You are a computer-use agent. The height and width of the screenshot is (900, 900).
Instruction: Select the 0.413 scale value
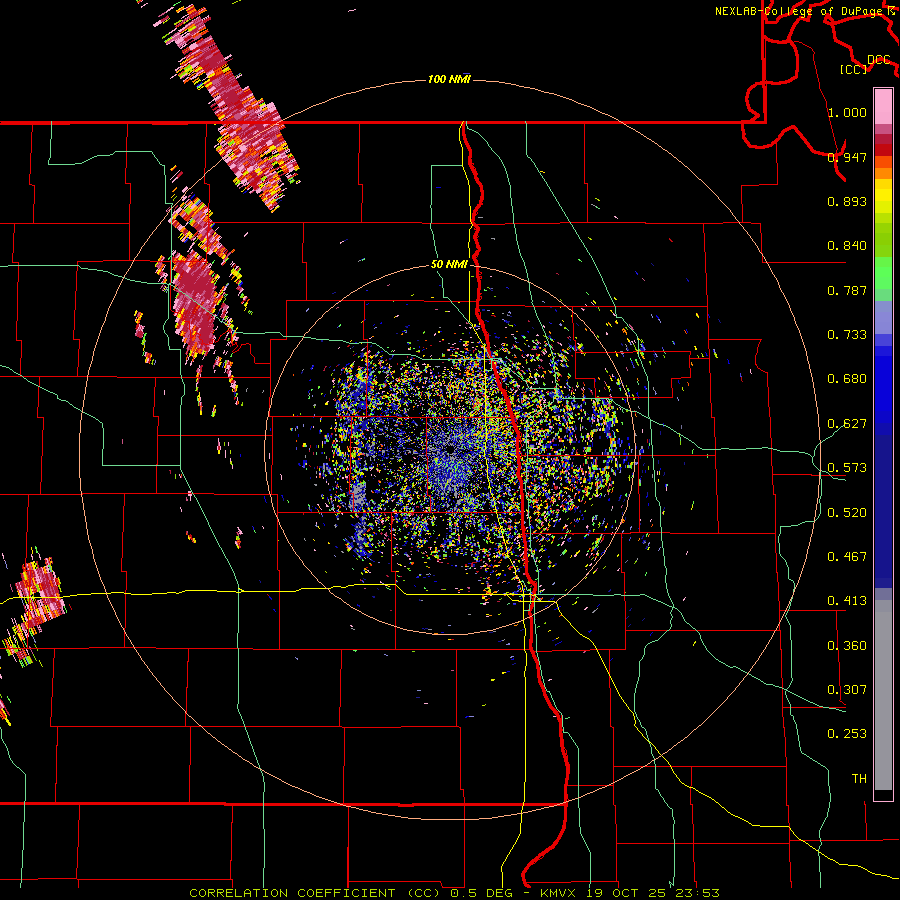pos(847,601)
